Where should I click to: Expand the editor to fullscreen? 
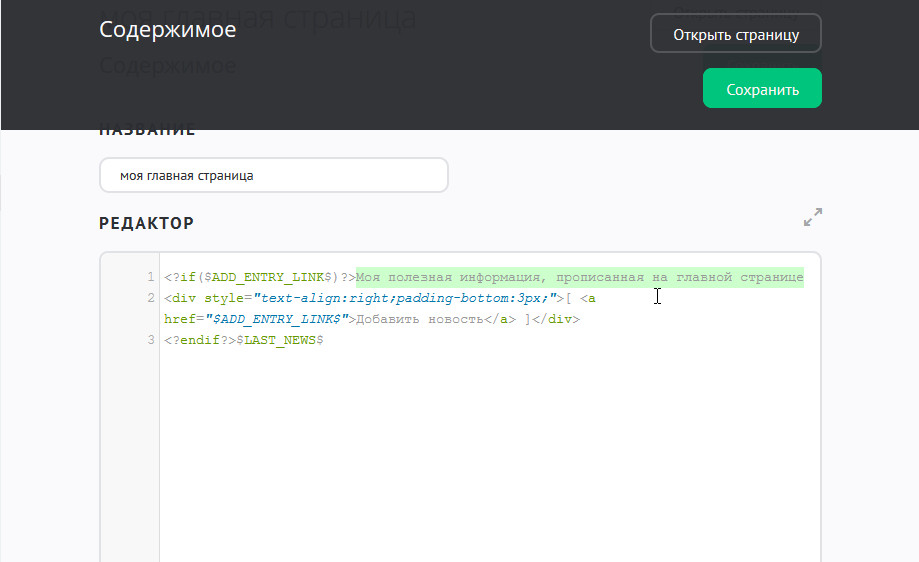[812, 217]
